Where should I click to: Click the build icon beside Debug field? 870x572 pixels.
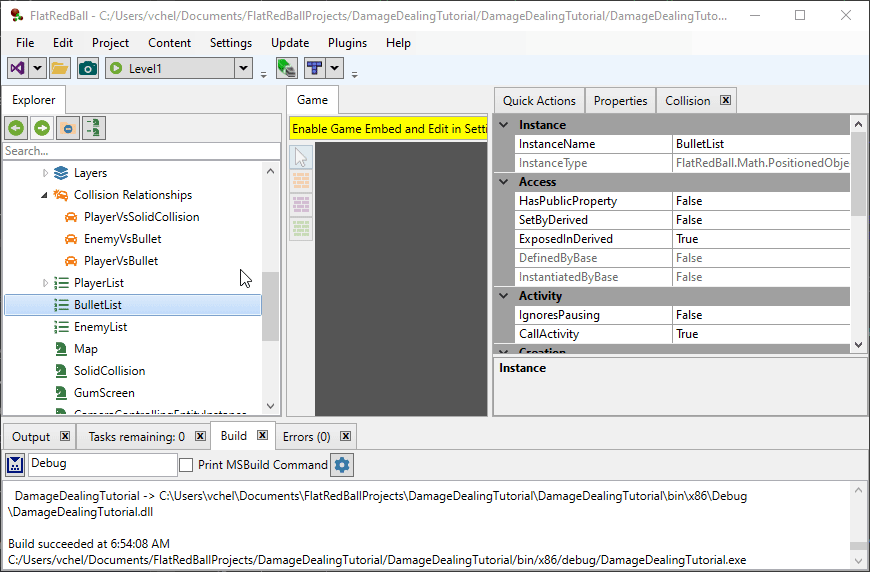point(15,465)
